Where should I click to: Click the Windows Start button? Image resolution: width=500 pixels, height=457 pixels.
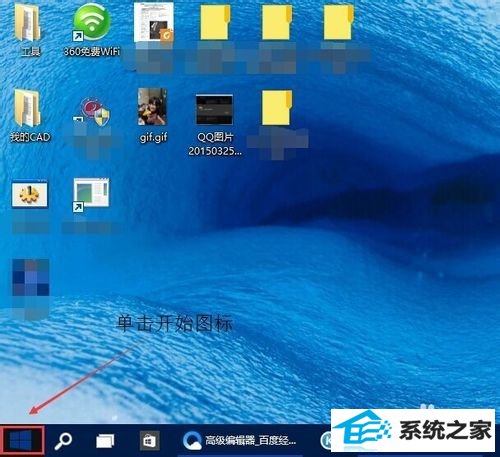click(x=22, y=440)
